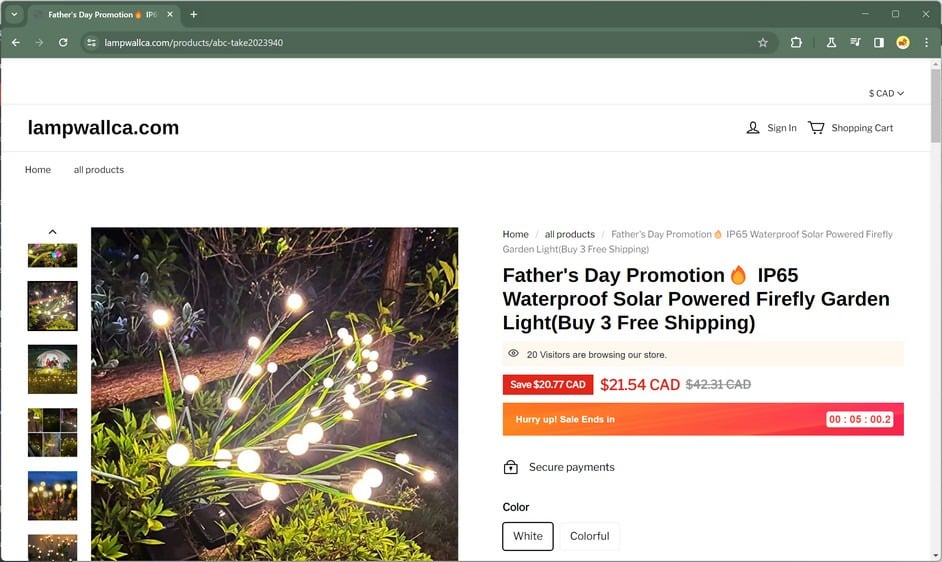
Task: Open the browser extensions puzzle icon
Action: point(796,43)
